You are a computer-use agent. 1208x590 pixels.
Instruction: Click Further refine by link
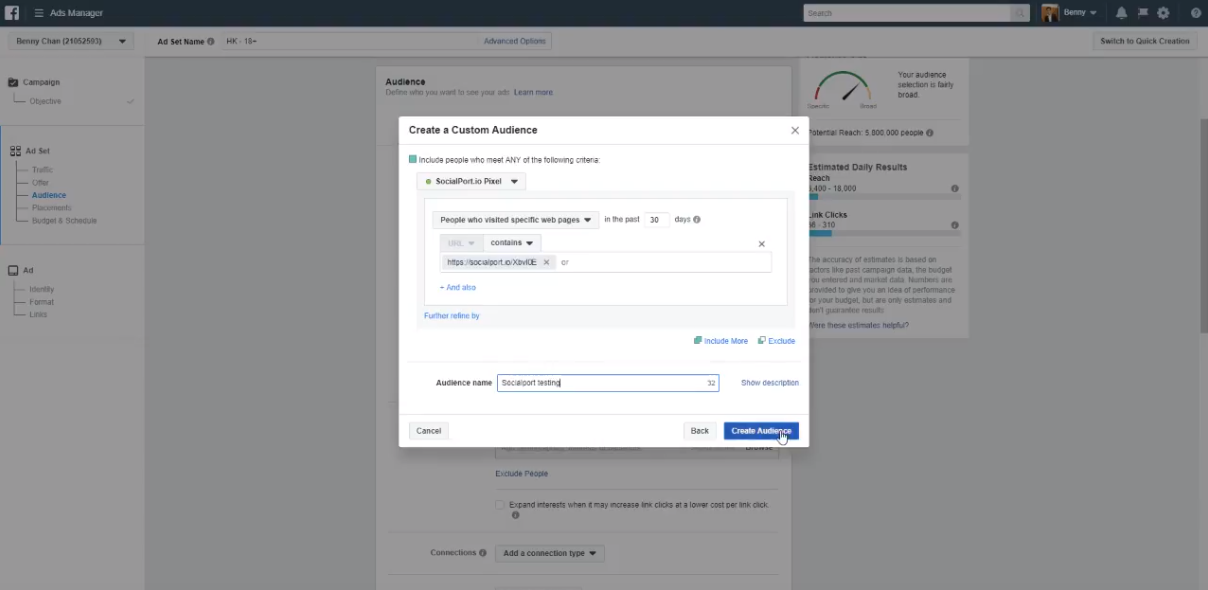point(452,316)
